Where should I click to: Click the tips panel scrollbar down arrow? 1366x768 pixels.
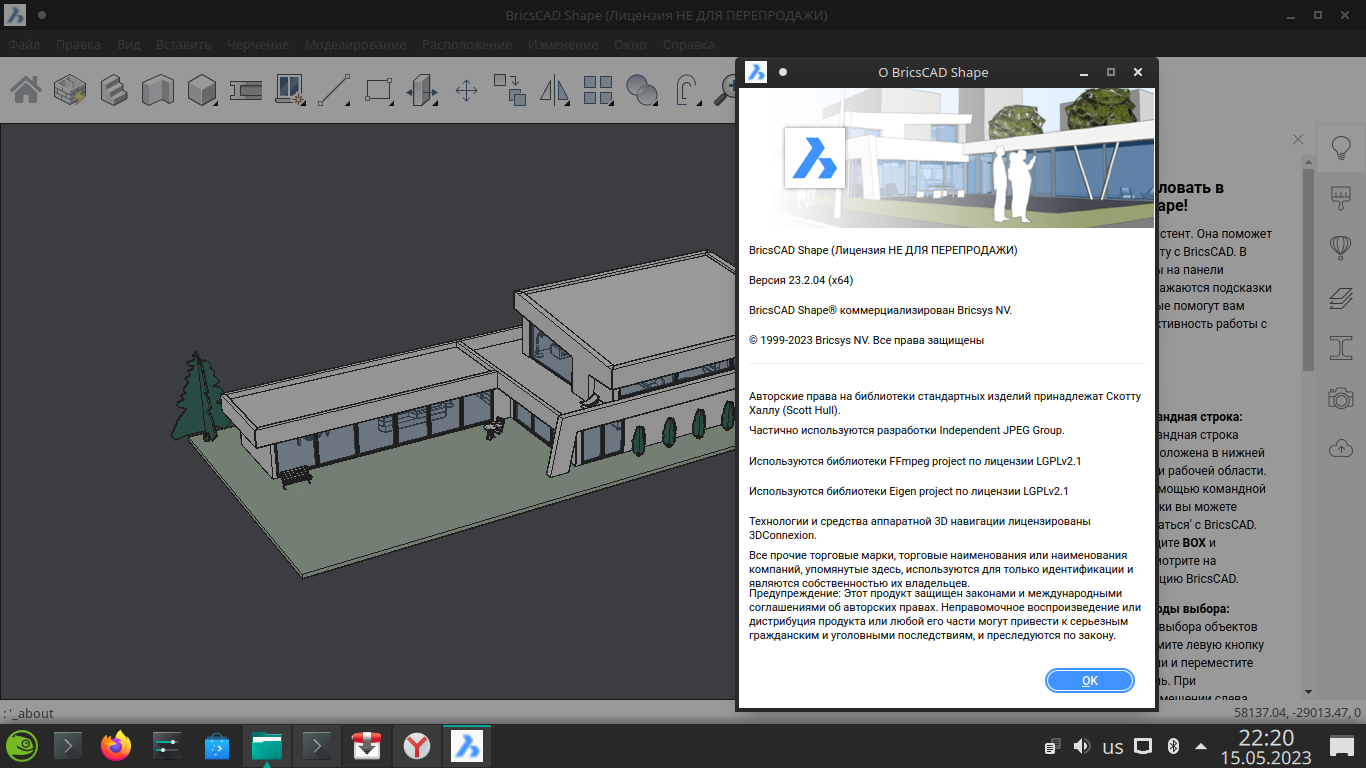(1308, 691)
